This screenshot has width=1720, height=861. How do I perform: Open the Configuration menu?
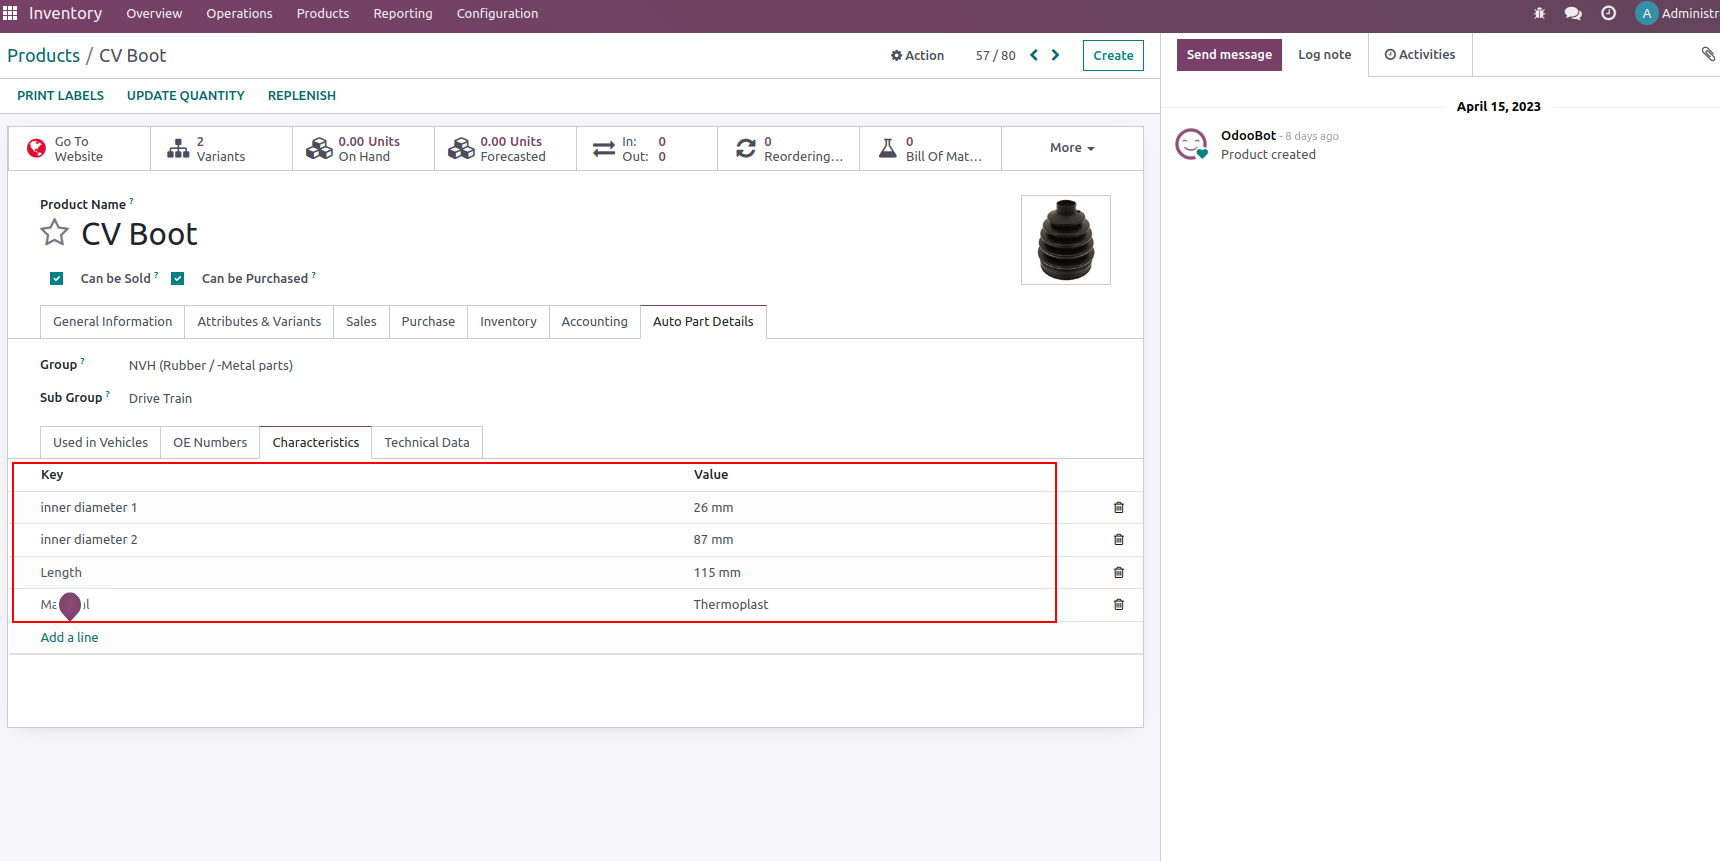[x=497, y=14]
